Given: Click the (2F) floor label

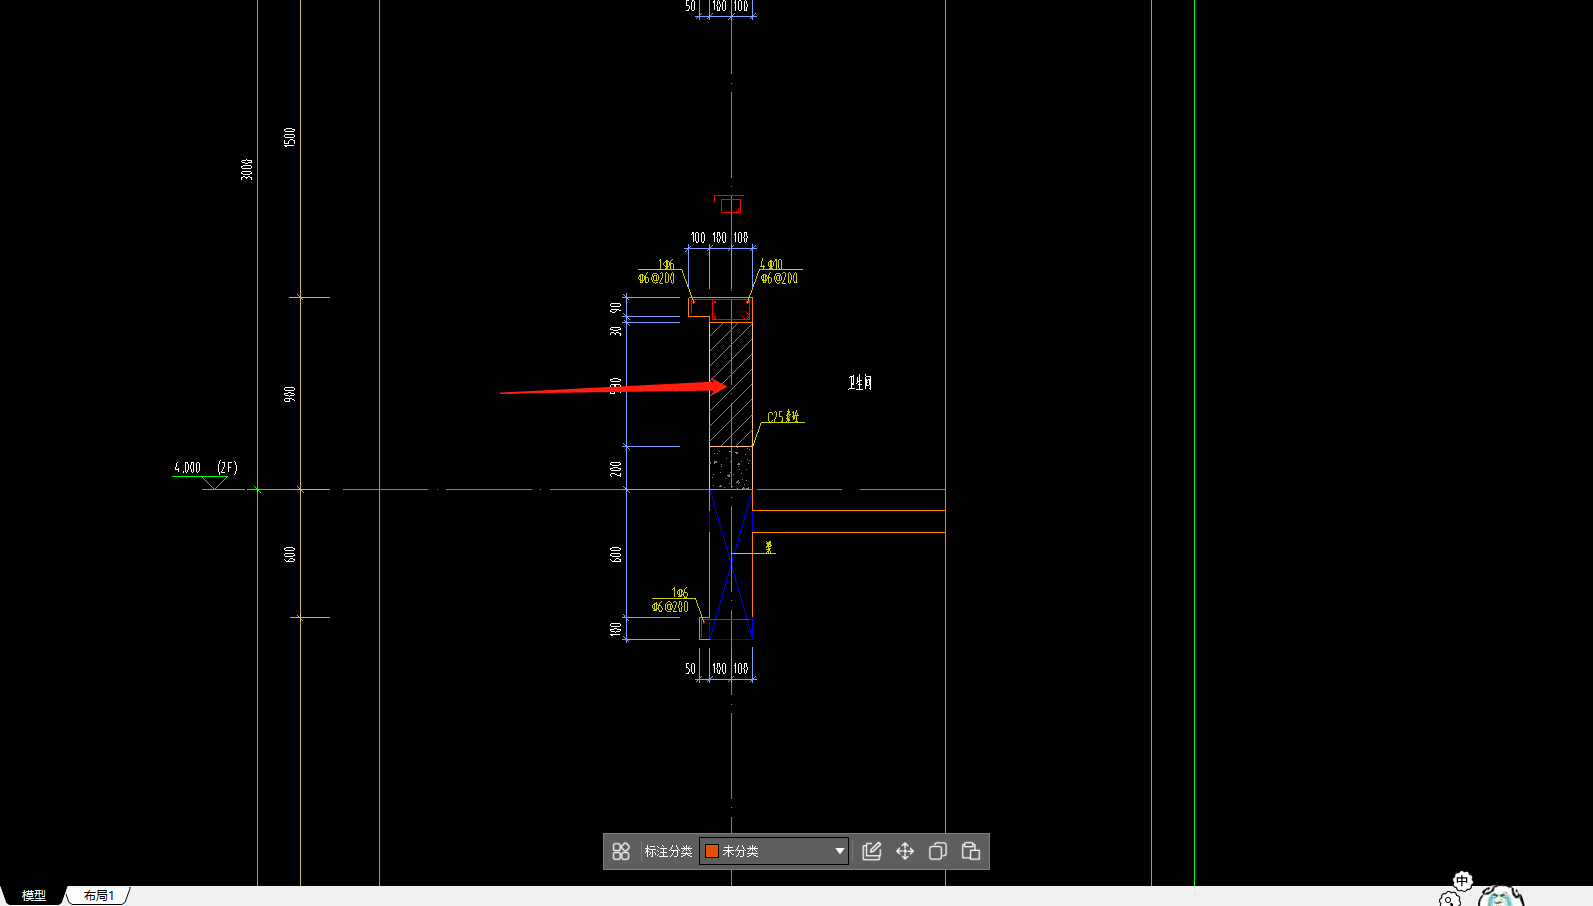Looking at the screenshot, I should (x=227, y=467).
